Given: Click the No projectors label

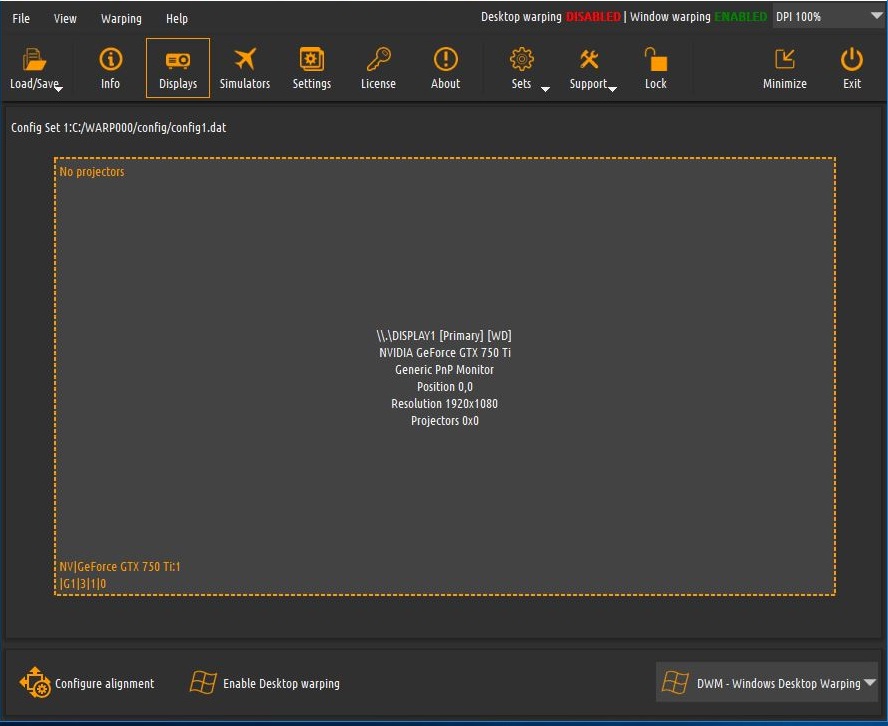Looking at the screenshot, I should 92,172.
